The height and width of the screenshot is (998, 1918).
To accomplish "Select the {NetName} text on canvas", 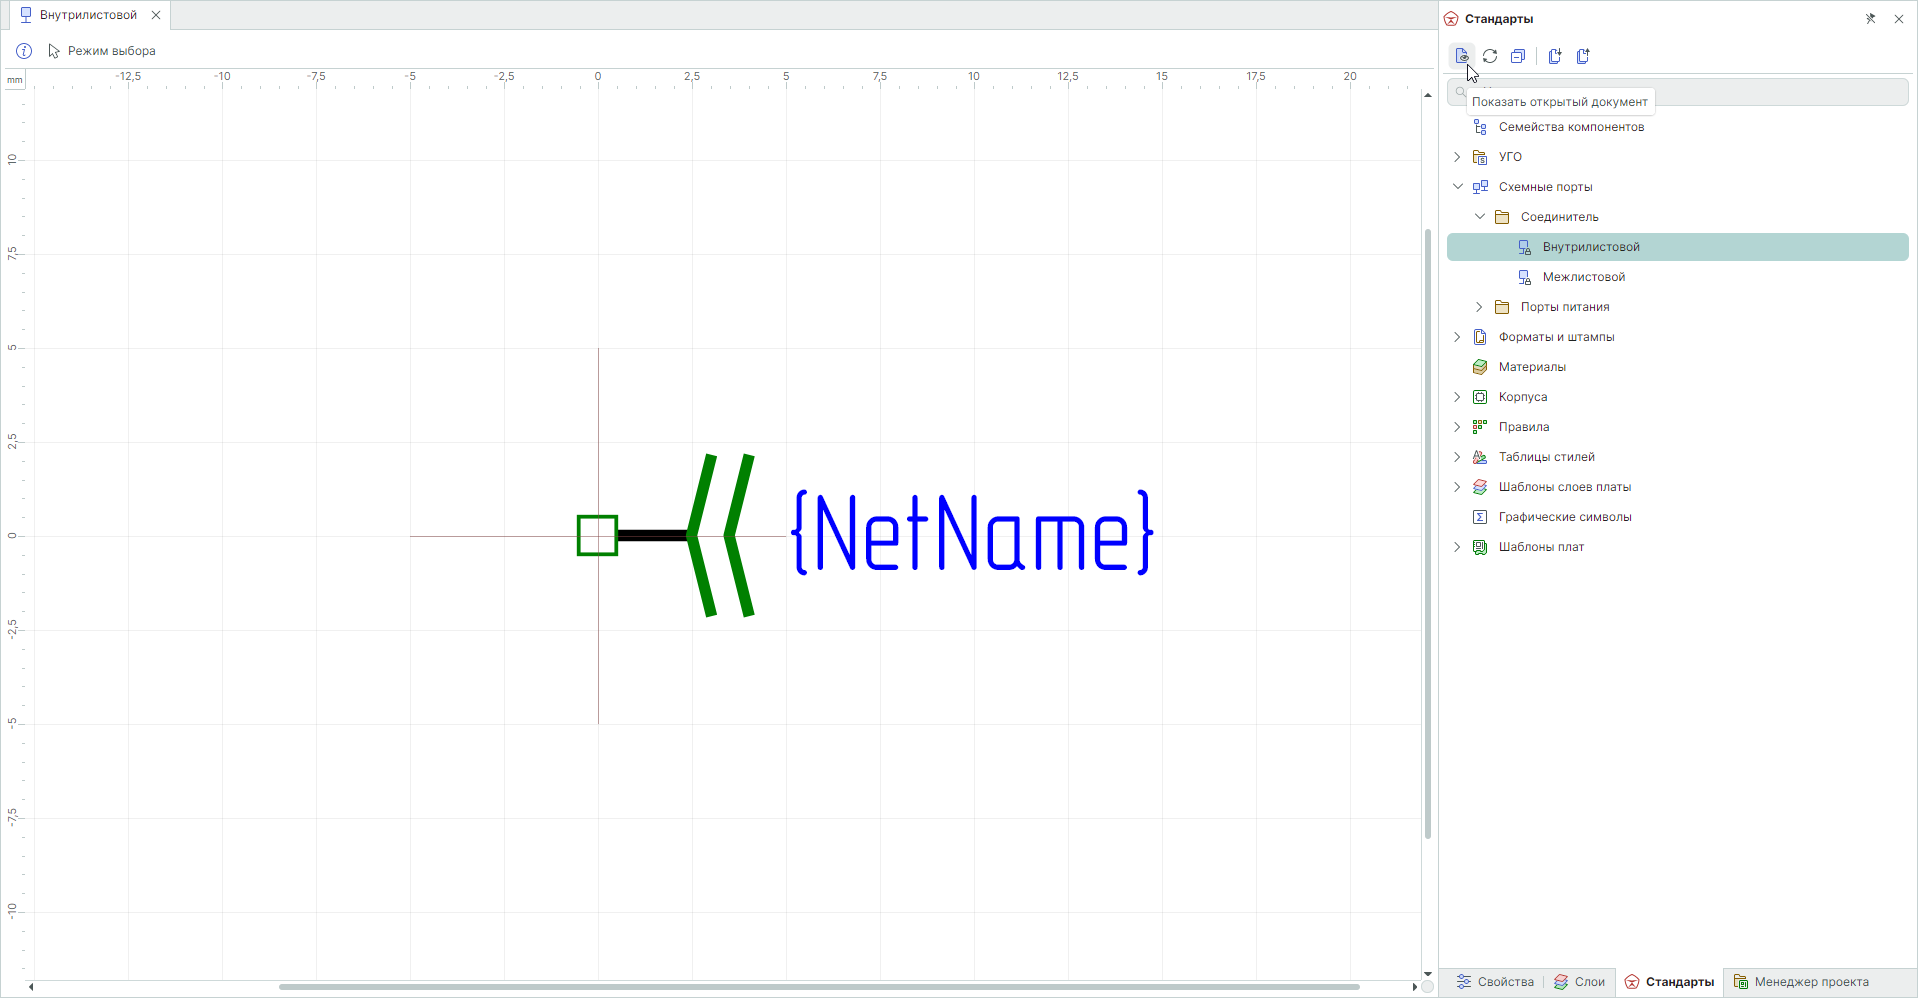I will pyautogui.click(x=972, y=532).
